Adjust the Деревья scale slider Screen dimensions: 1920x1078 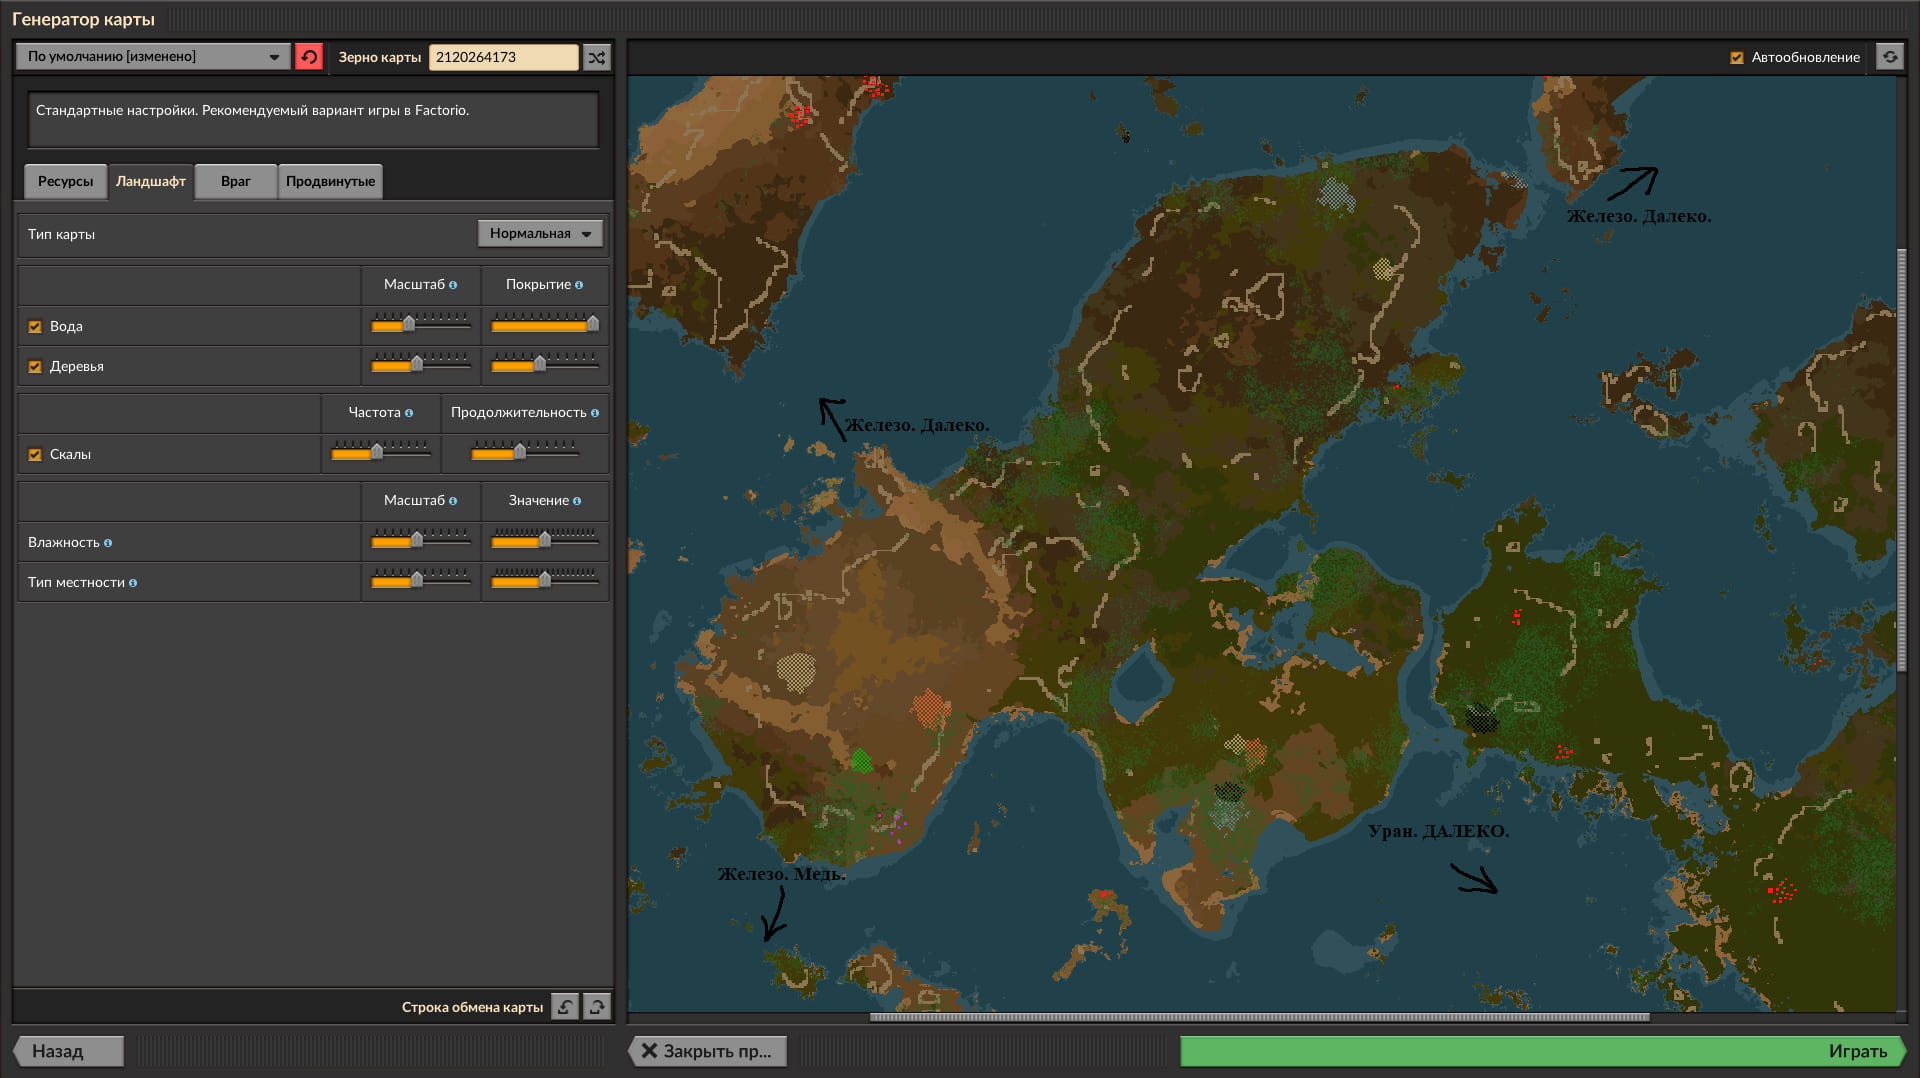420,365
